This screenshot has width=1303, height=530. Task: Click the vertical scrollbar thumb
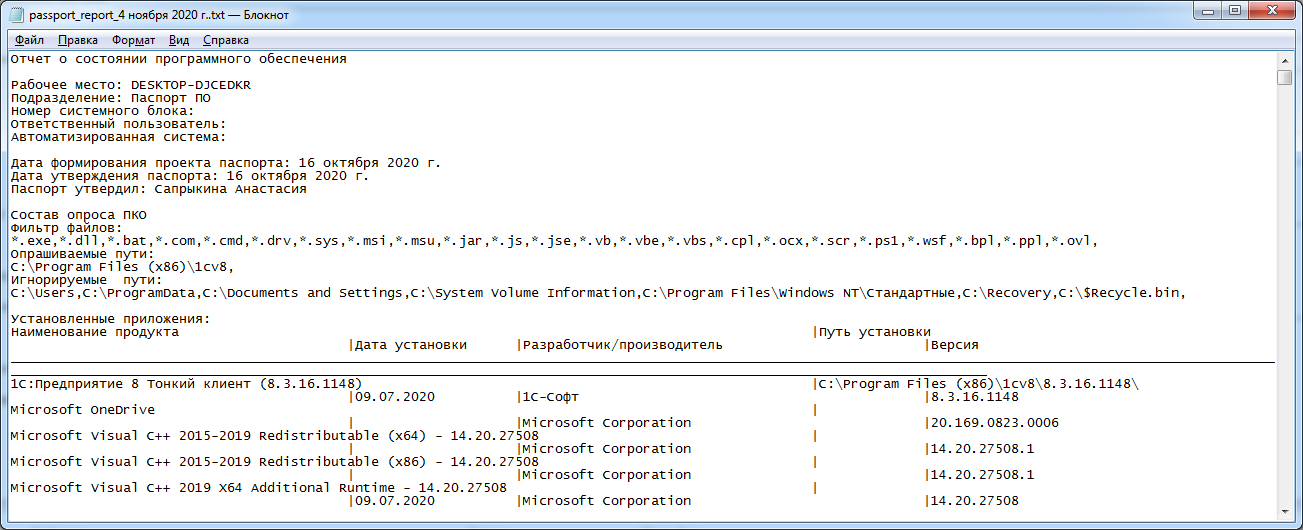pos(1284,78)
